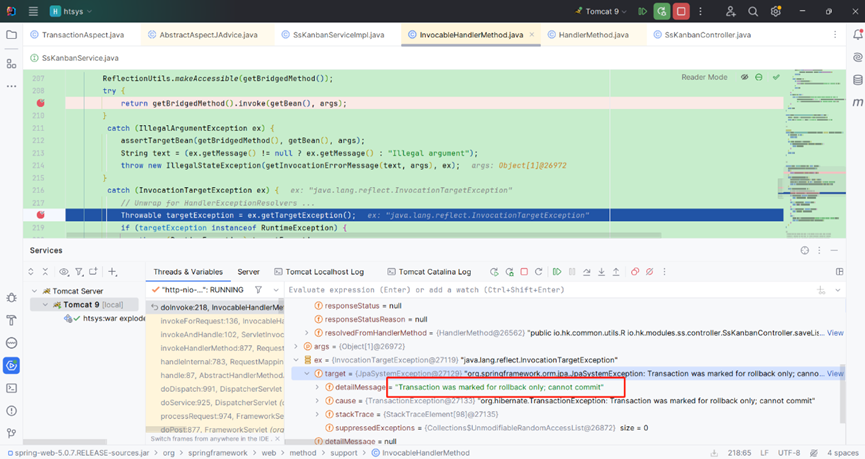The width and height of the screenshot is (865, 459).
Task: Open AI assistant spiral icon
Action: pyautogui.click(x=857, y=57)
